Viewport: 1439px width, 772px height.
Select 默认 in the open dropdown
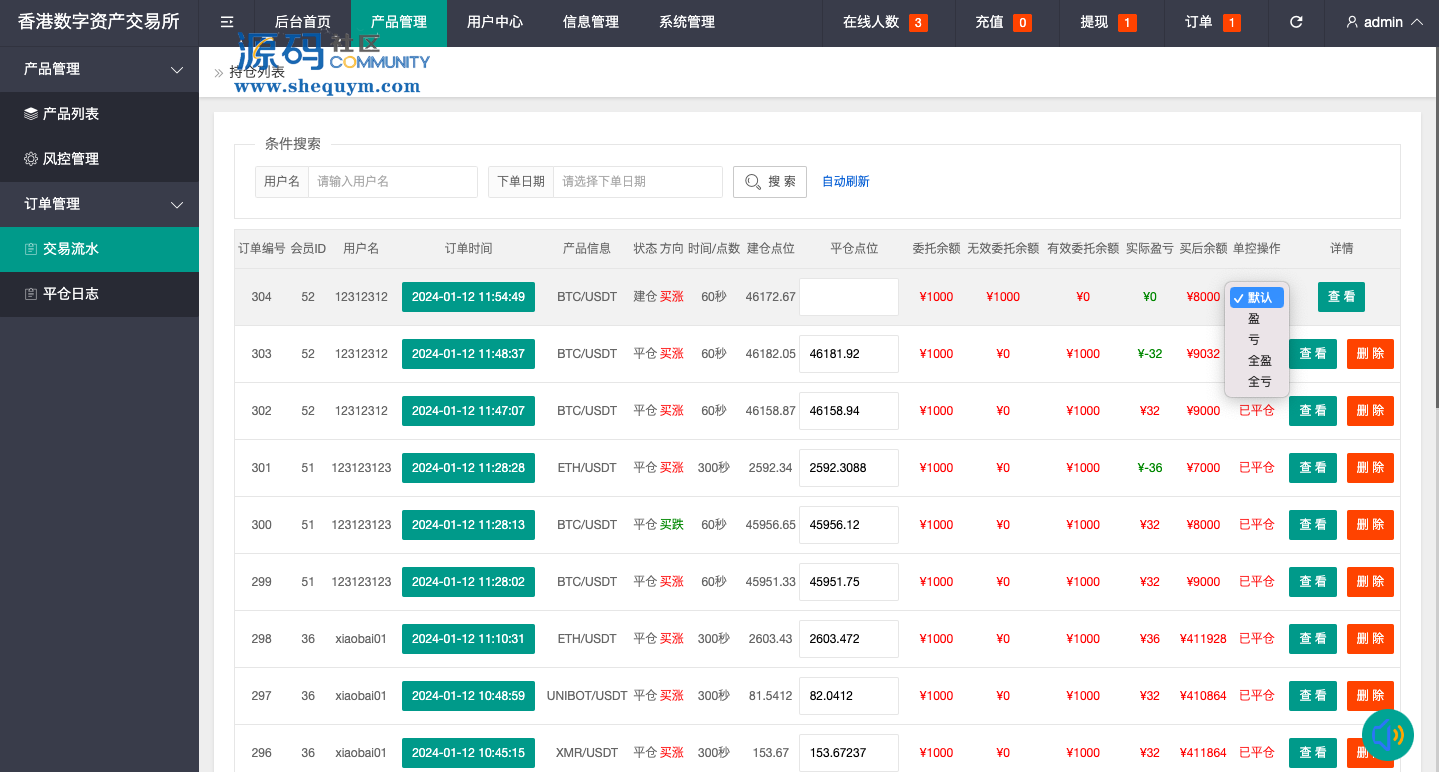1257,298
